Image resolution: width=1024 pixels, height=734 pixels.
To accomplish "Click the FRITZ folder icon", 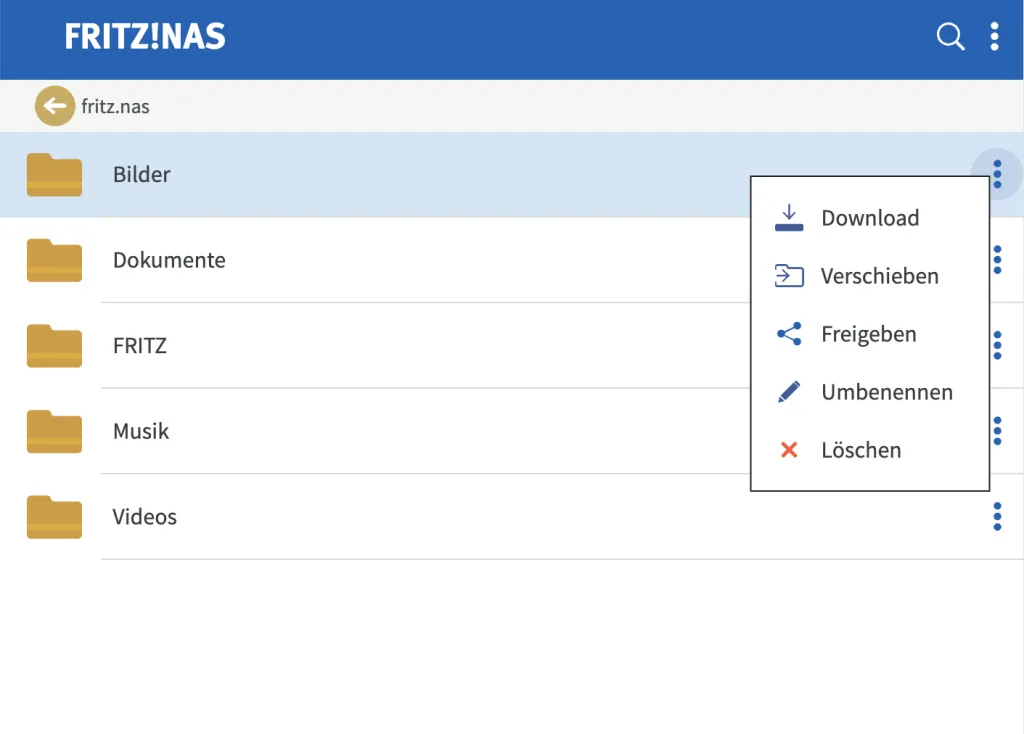I will point(54,346).
